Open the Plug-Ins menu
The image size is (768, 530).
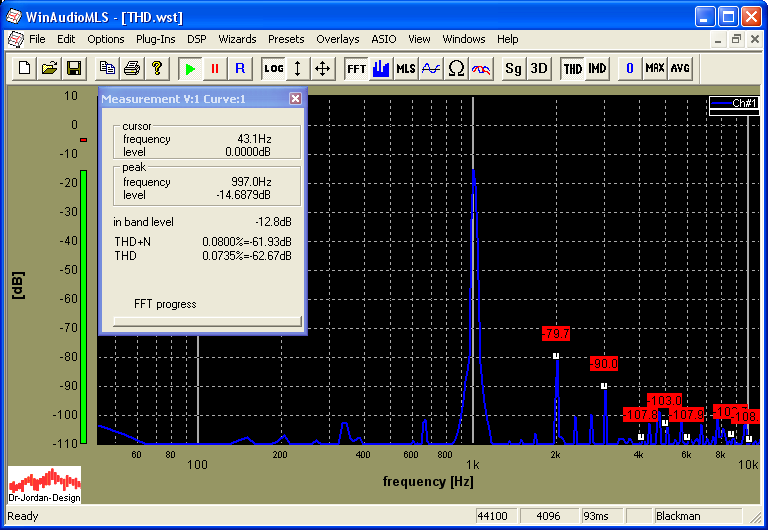tap(155, 39)
